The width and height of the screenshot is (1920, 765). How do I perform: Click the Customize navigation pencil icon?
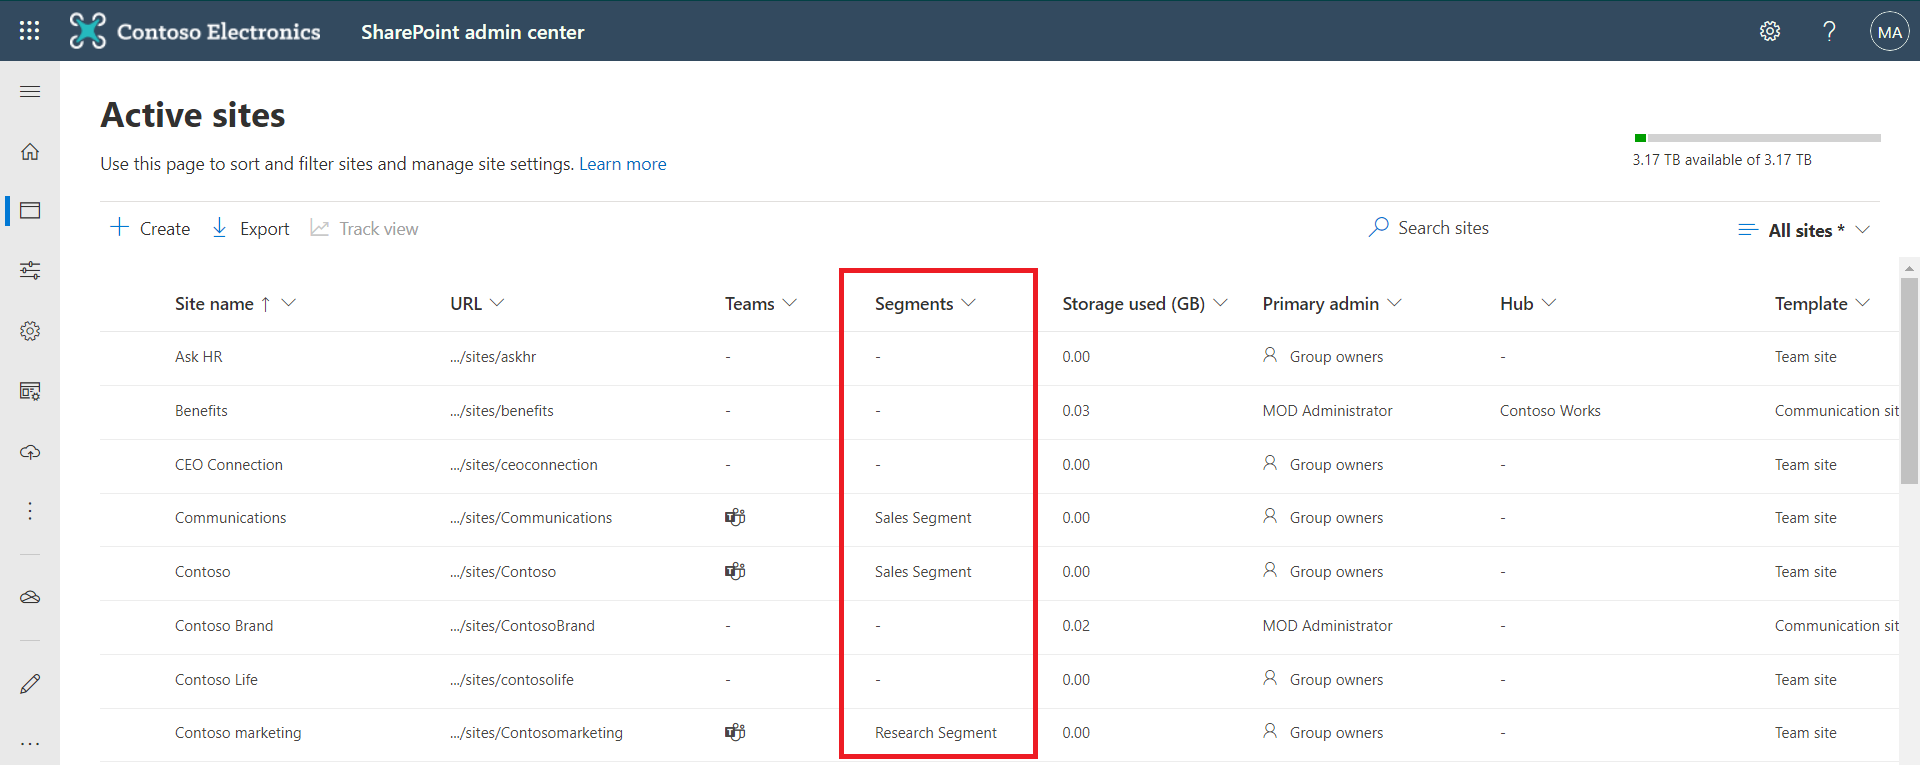[x=30, y=684]
